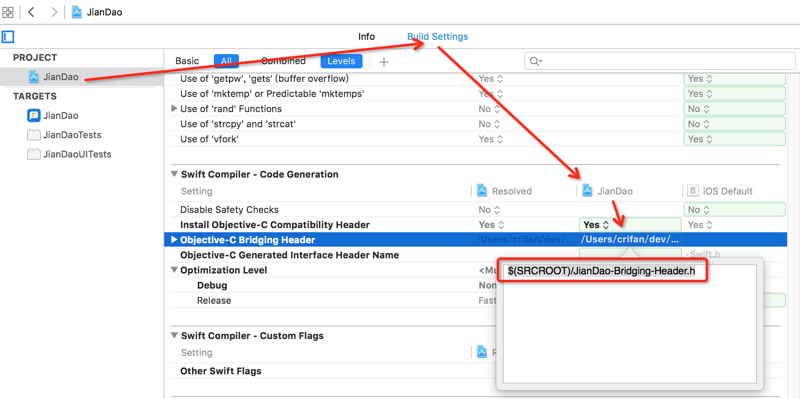Click the $(SRCROOT)/JianDao-Bridging-Header.h popup entry

(x=602, y=272)
